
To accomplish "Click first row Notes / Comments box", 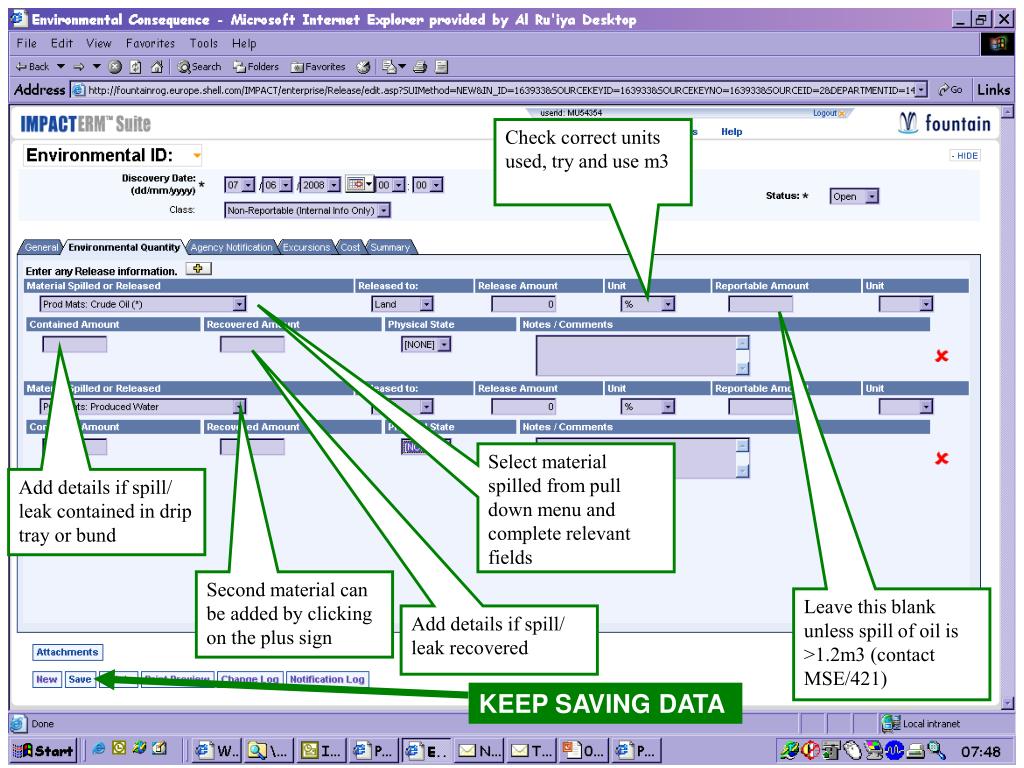I will (643, 355).
